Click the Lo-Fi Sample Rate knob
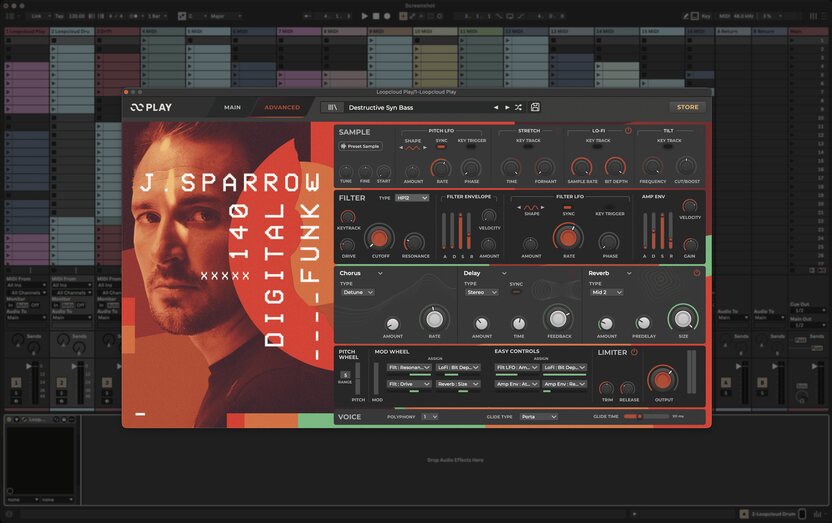This screenshot has width=832, height=523. (x=582, y=168)
